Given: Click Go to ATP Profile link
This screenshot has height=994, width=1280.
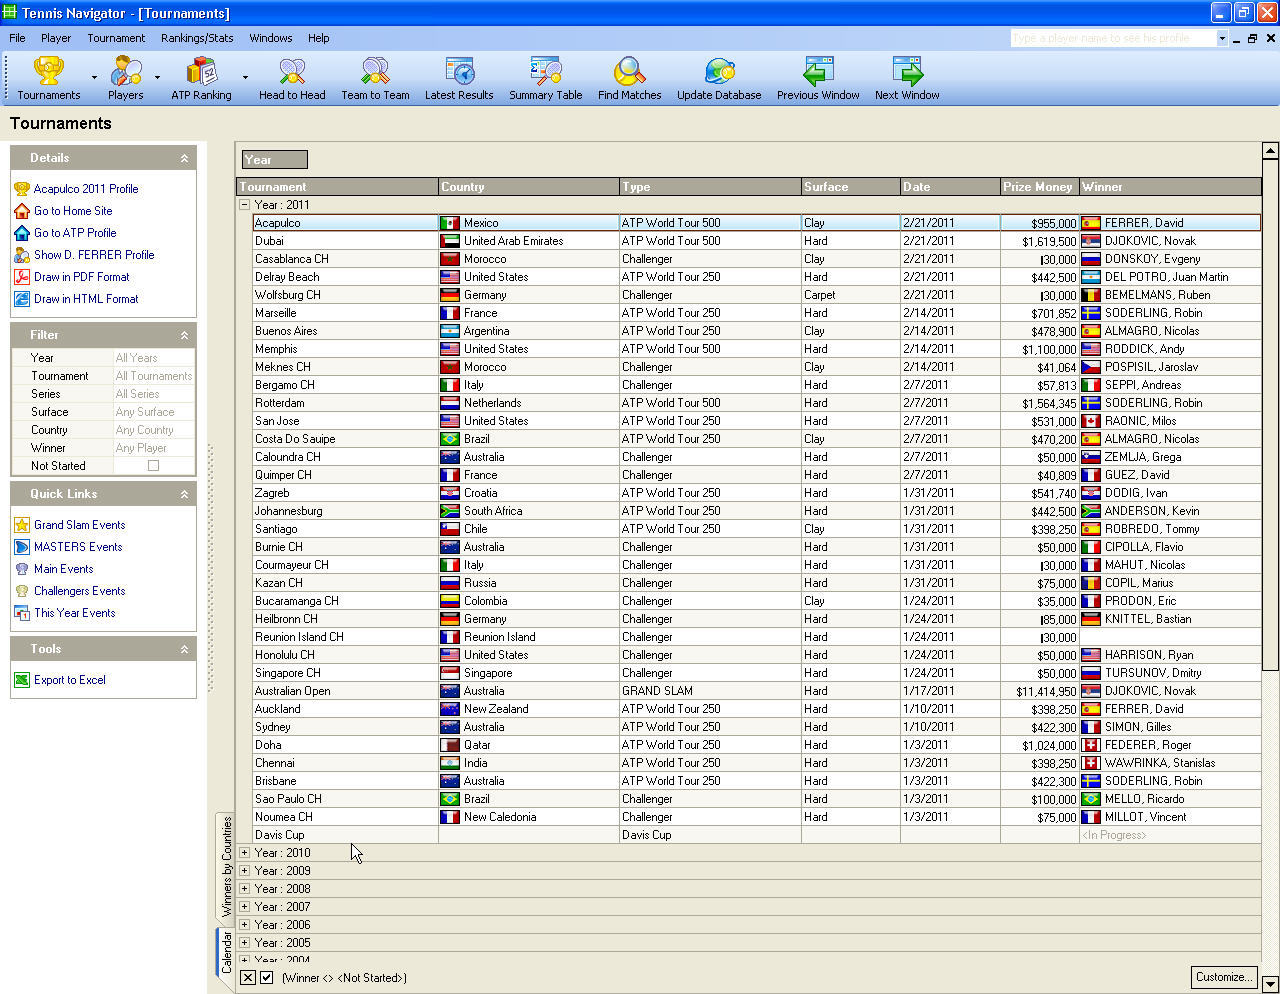Looking at the screenshot, I should pos(75,233).
